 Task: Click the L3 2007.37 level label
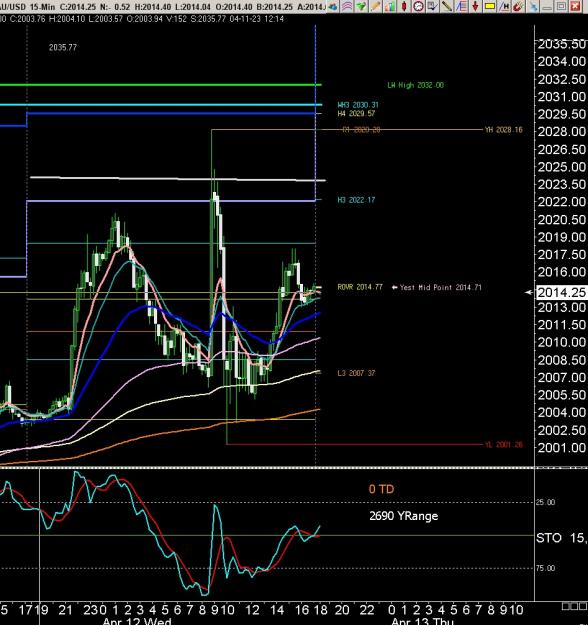[x=356, y=373]
